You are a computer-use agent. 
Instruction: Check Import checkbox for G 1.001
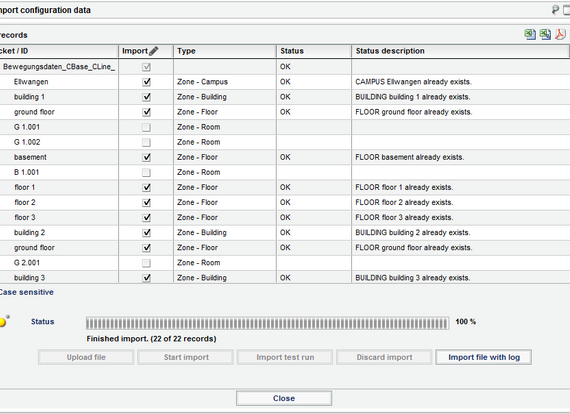pyautogui.click(x=146, y=127)
